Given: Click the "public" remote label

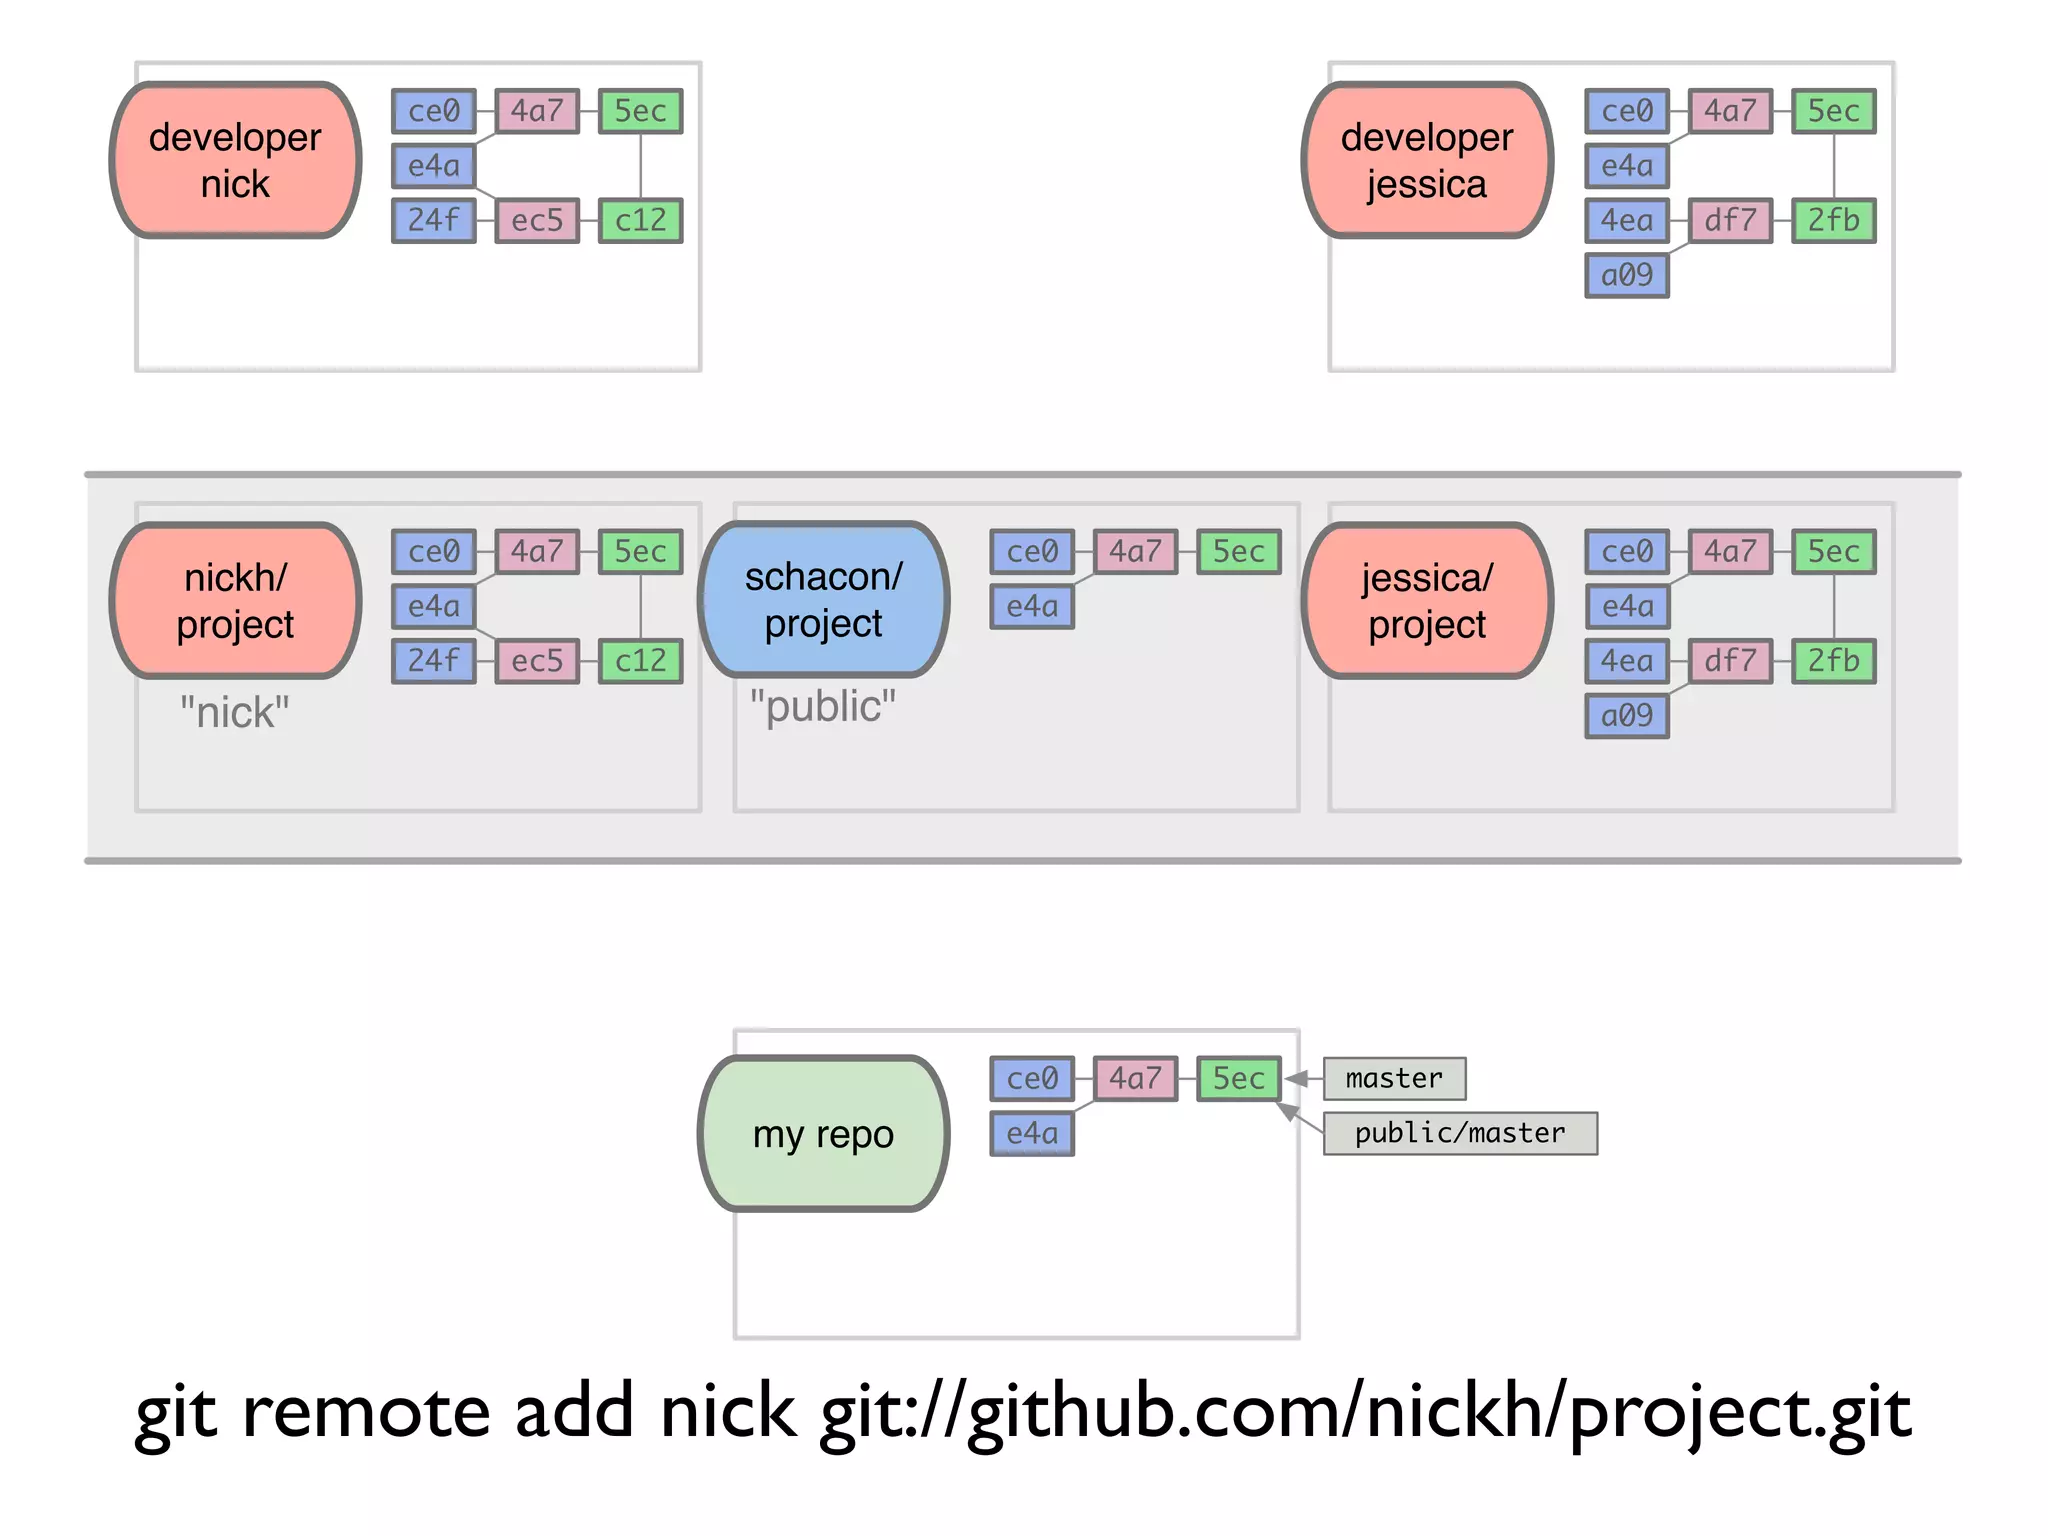Looking at the screenshot, I should pos(823,706).
